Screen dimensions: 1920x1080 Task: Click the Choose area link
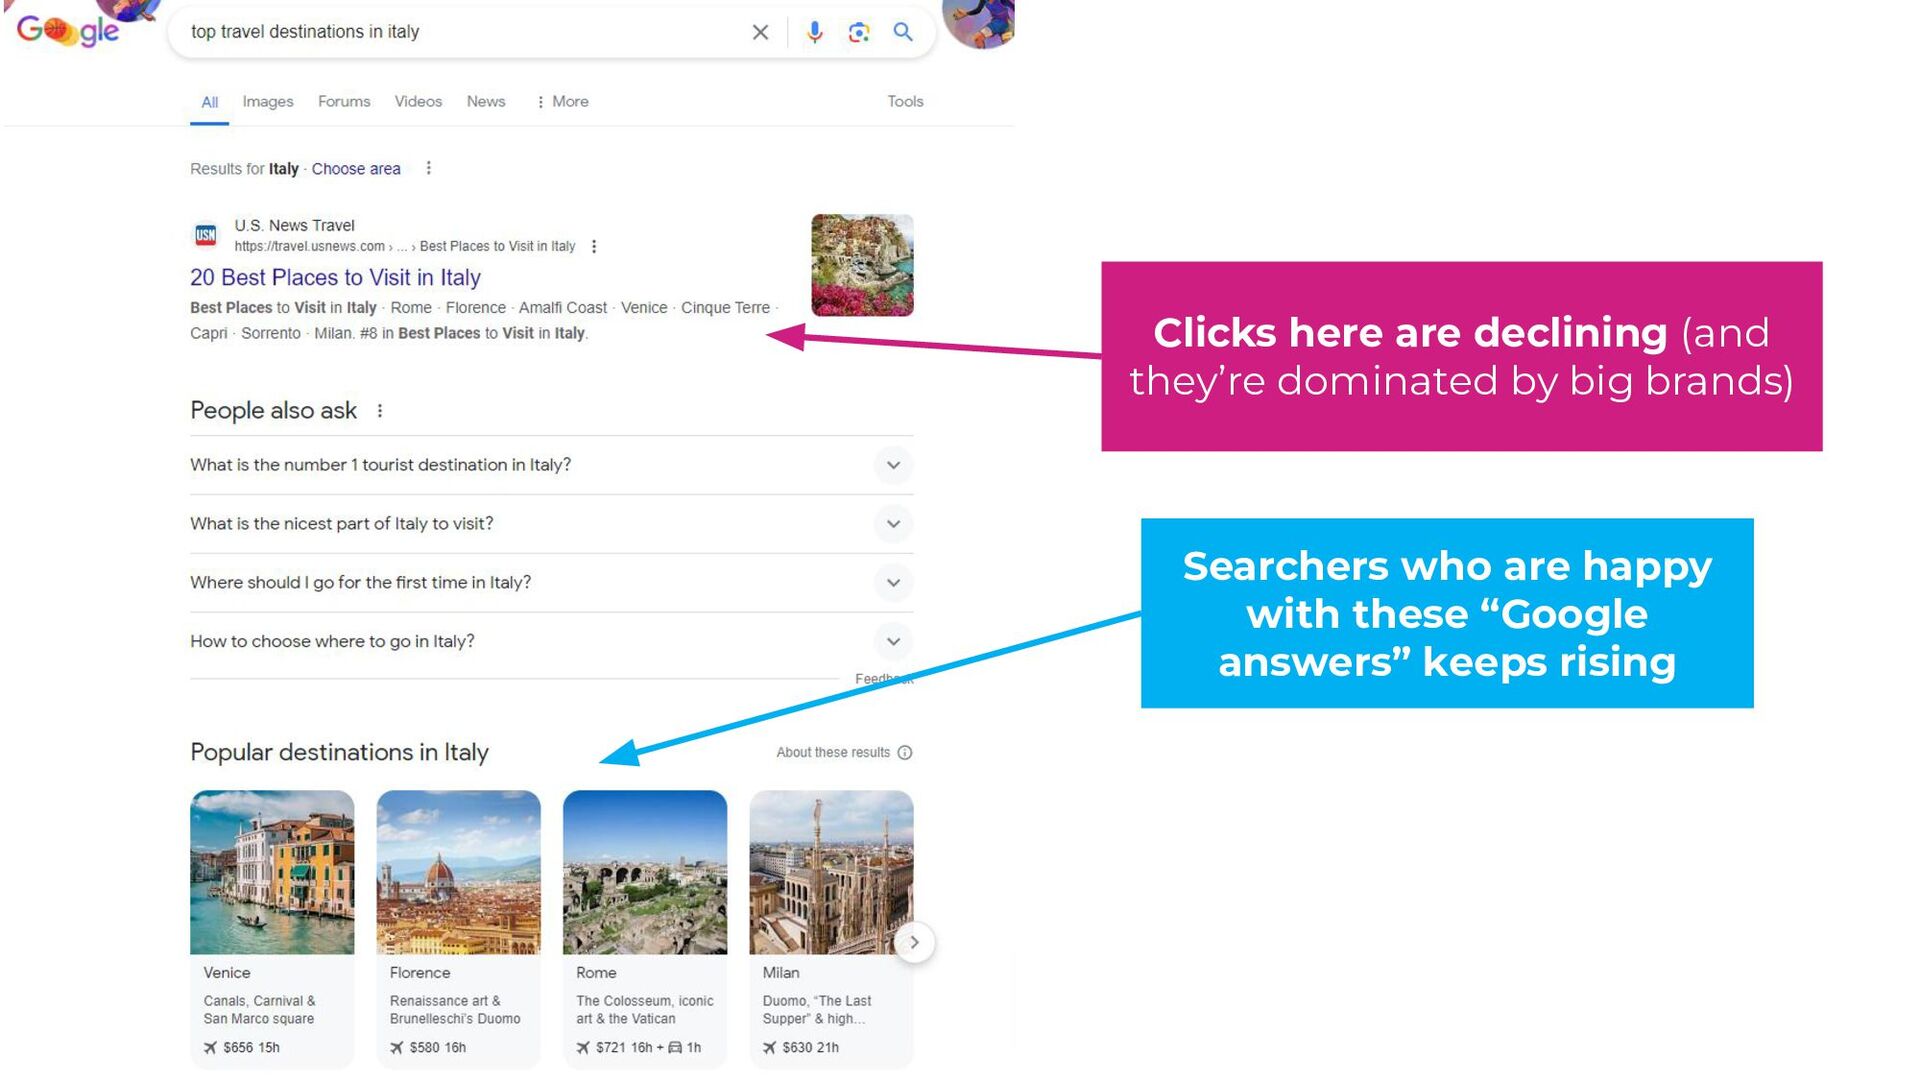(x=356, y=169)
